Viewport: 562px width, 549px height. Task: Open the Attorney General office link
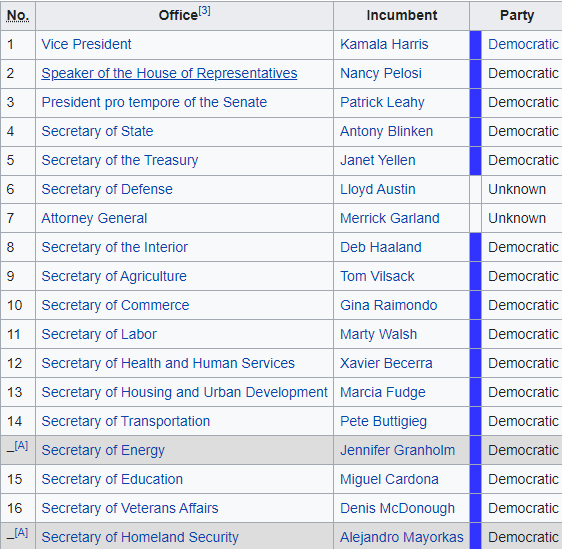94,219
